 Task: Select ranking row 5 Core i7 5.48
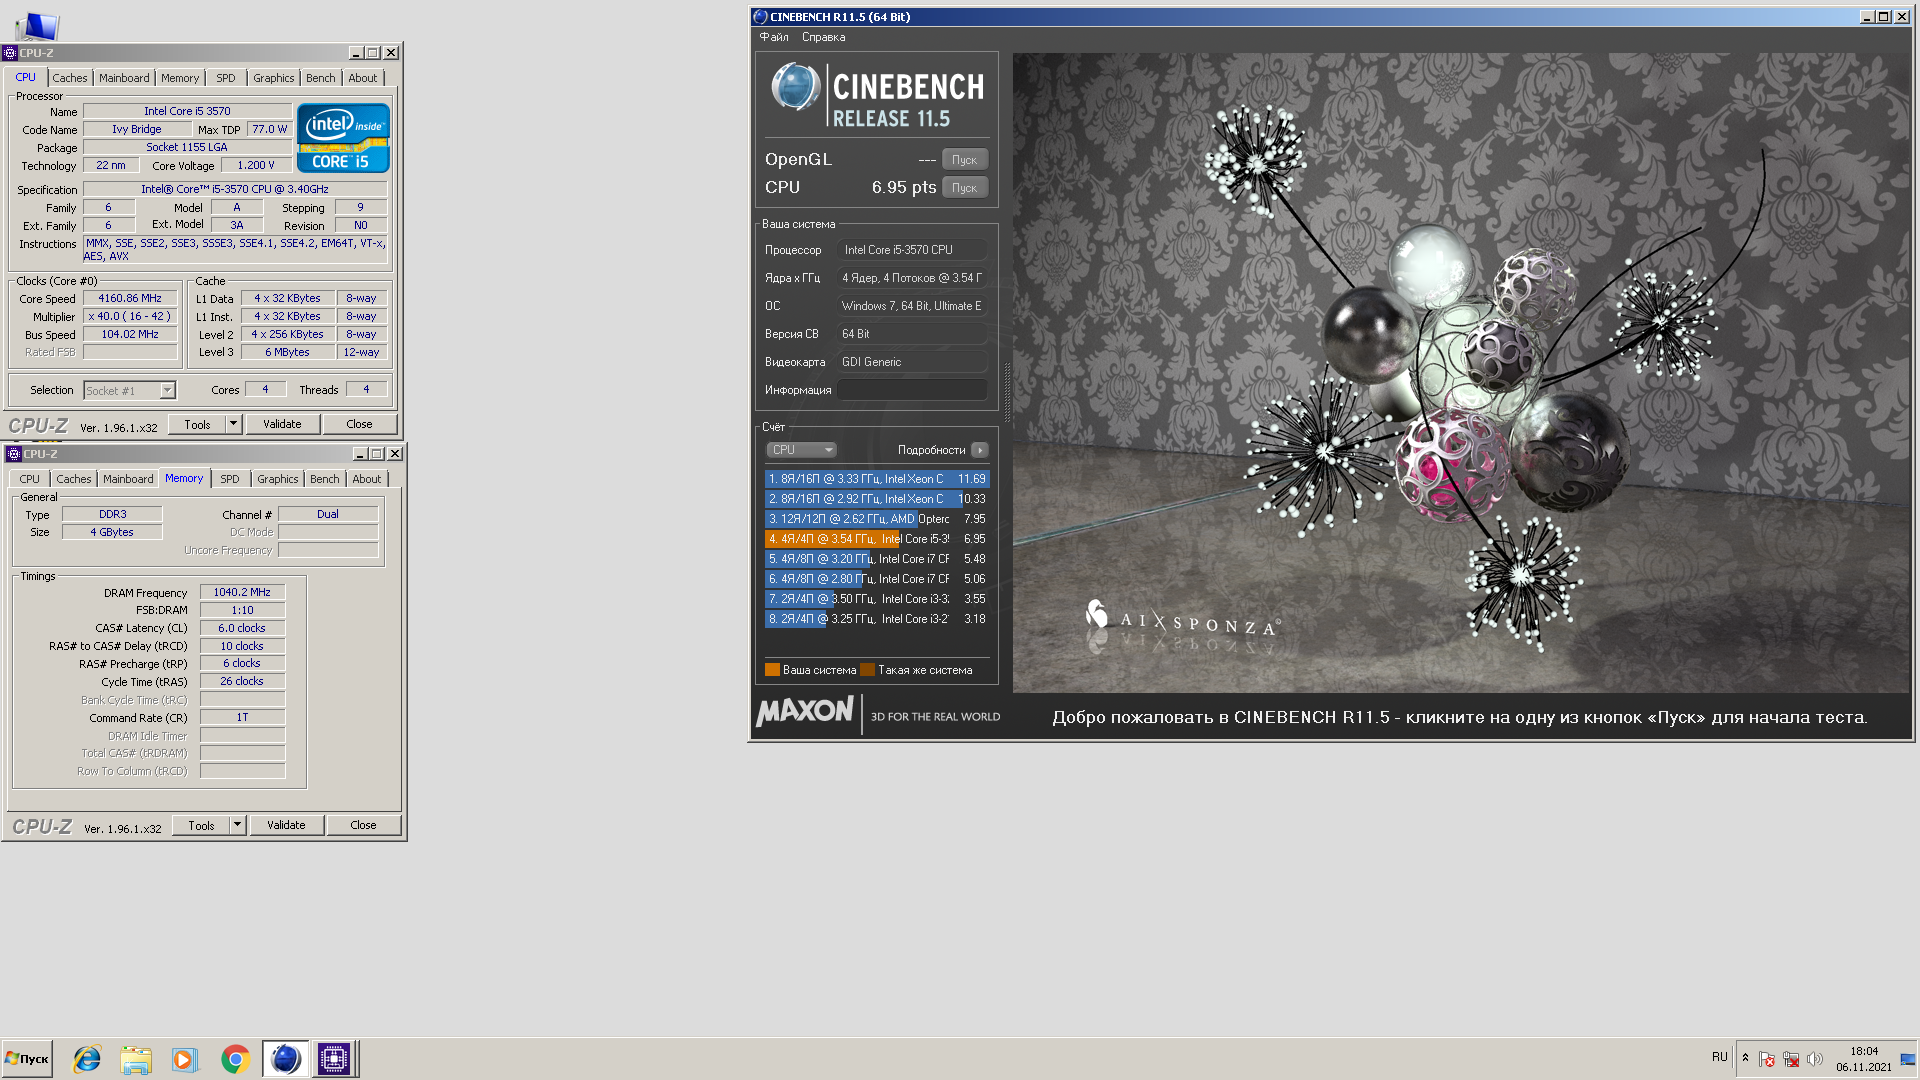click(x=877, y=559)
